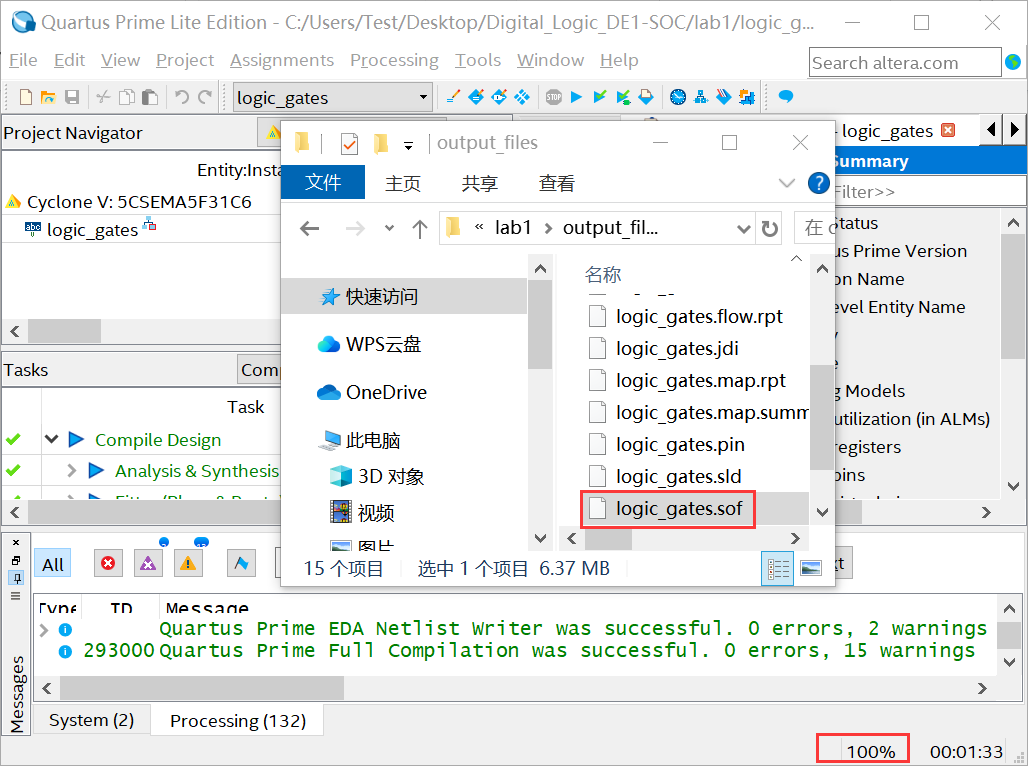The image size is (1028, 766).
Task: Switch to the Processing (132) messages tab
Action: tap(238, 721)
